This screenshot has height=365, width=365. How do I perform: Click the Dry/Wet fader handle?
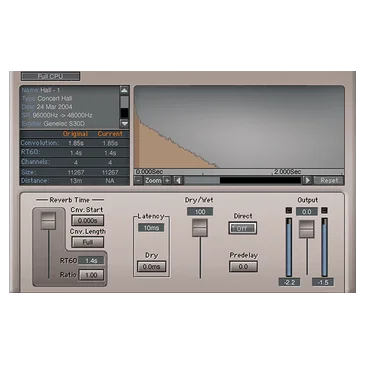(200, 228)
